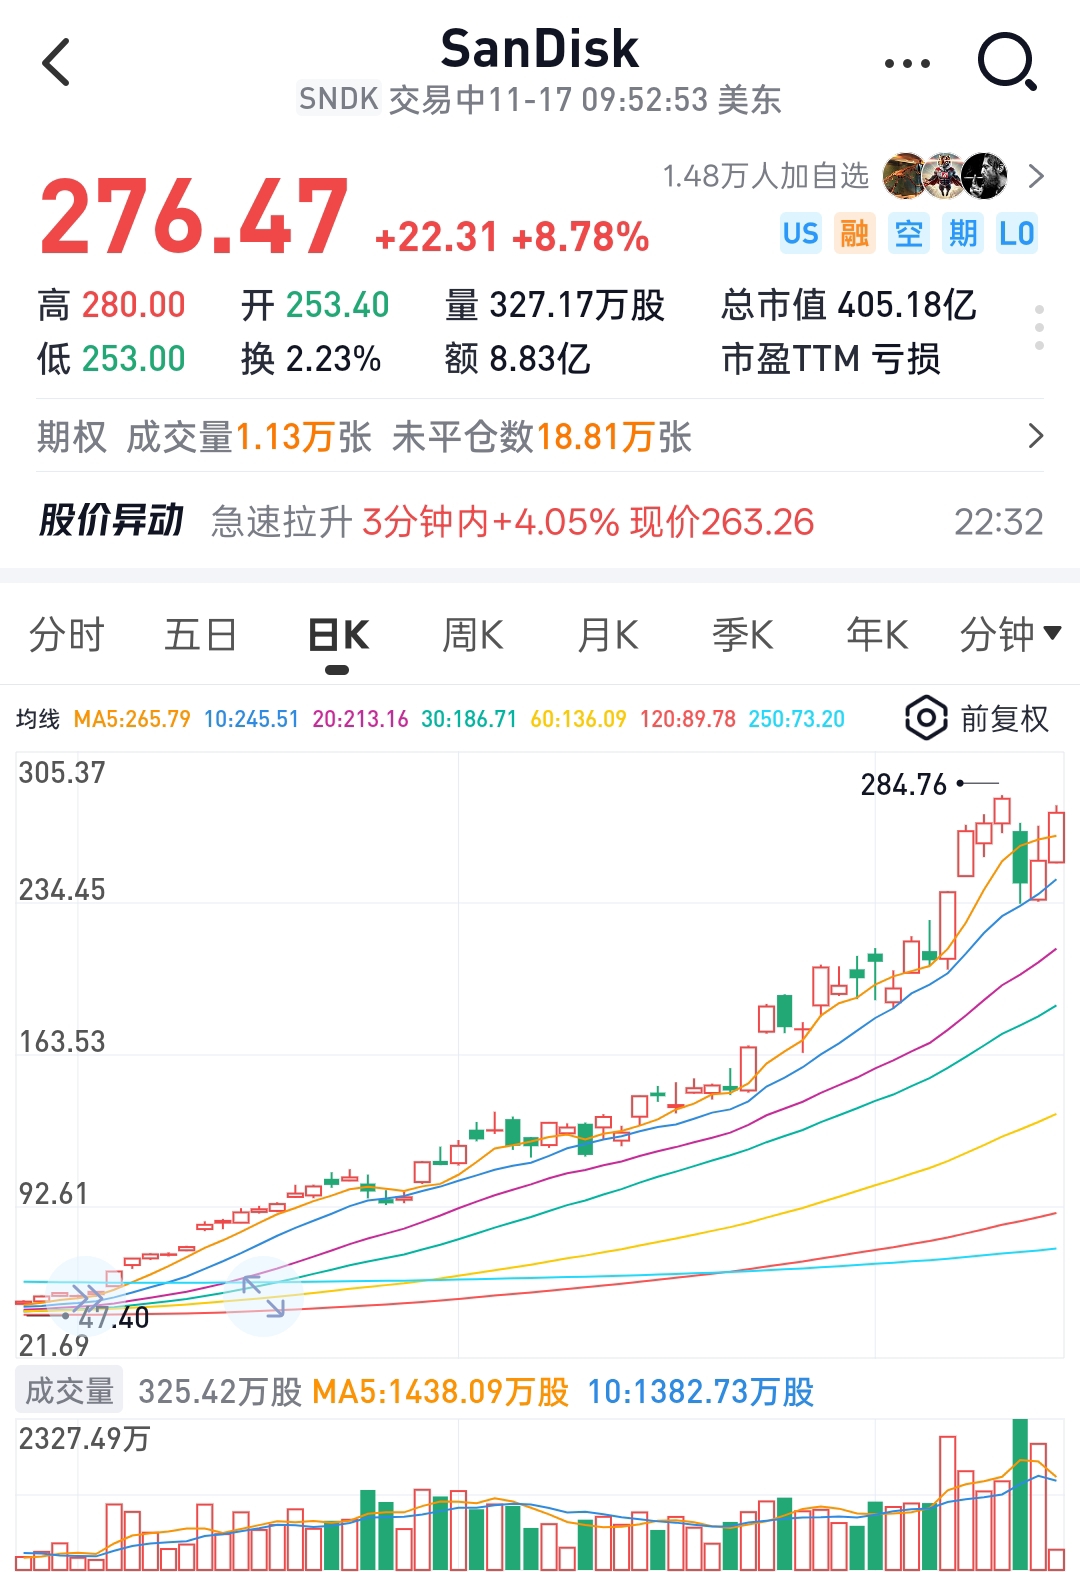Image resolution: width=1080 pixels, height=1572 pixels.
Task: Tap the volume 10:1382.73万股 value
Action: [x=700, y=1391]
